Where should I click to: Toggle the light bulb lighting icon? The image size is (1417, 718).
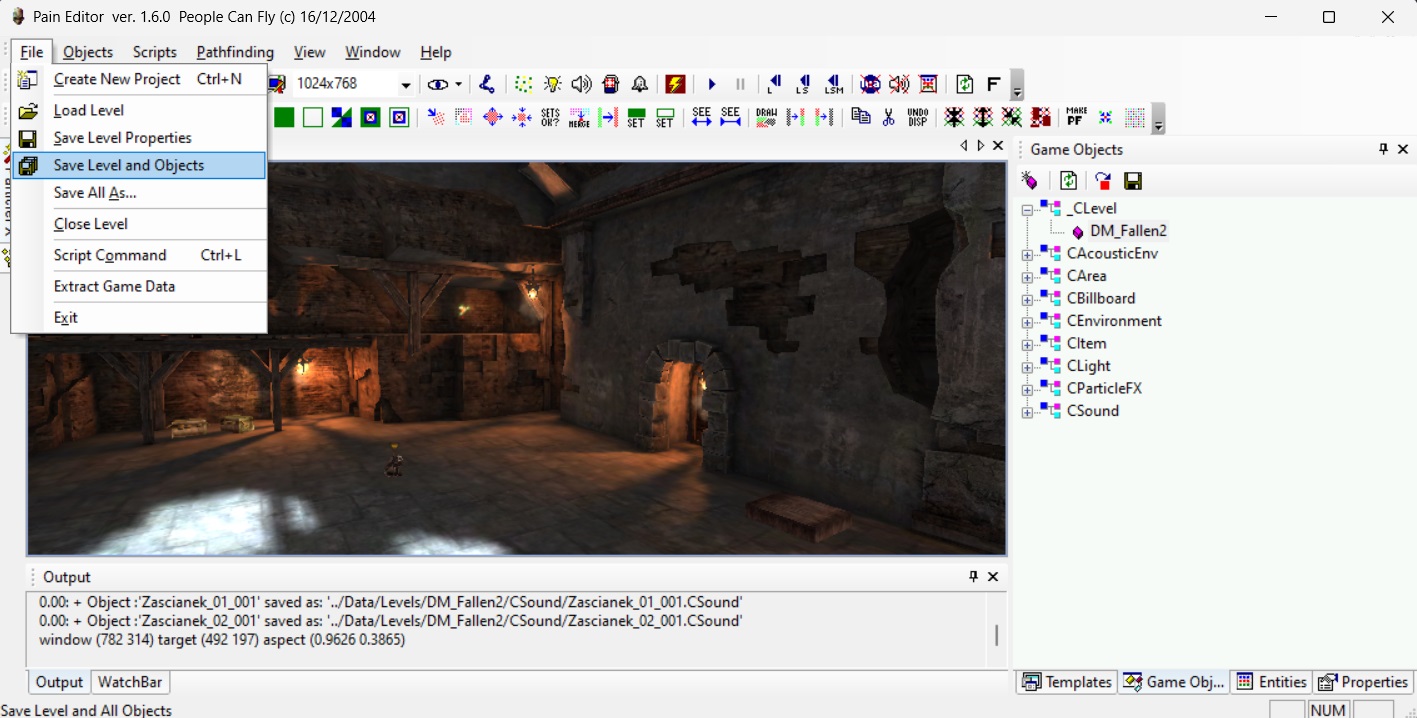552,84
